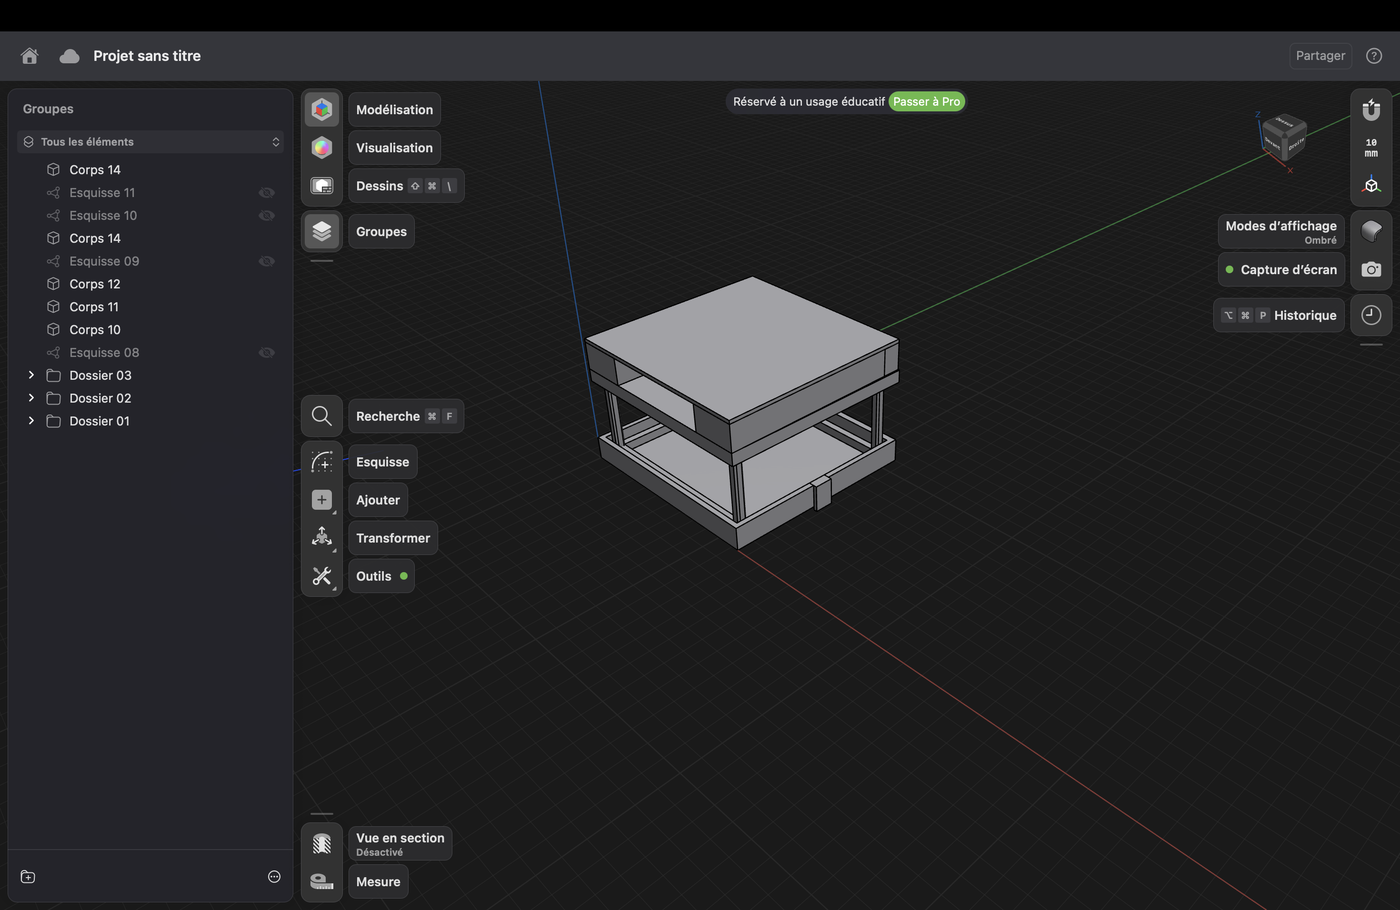This screenshot has height=910, width=1400.
Task: Open the Ajouter plus icon
Action: (x=322, y=500)
